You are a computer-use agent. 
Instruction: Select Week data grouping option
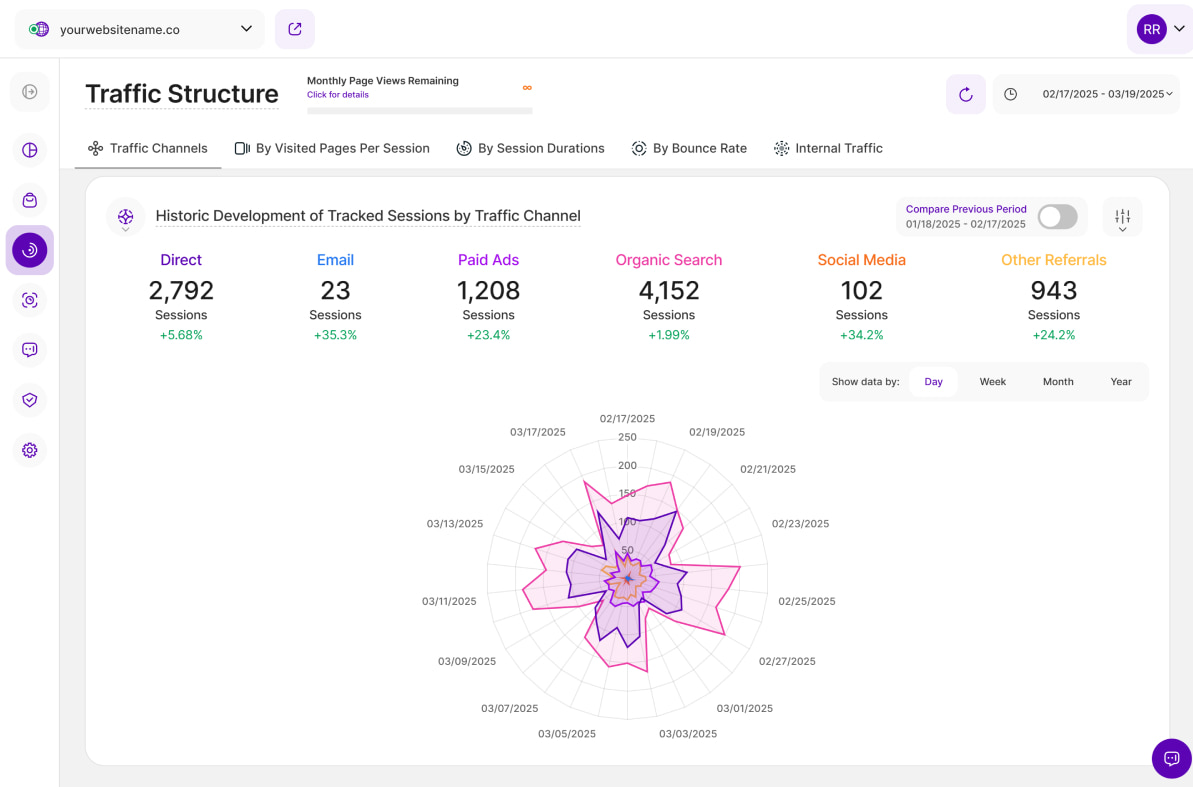pos(992,382)
